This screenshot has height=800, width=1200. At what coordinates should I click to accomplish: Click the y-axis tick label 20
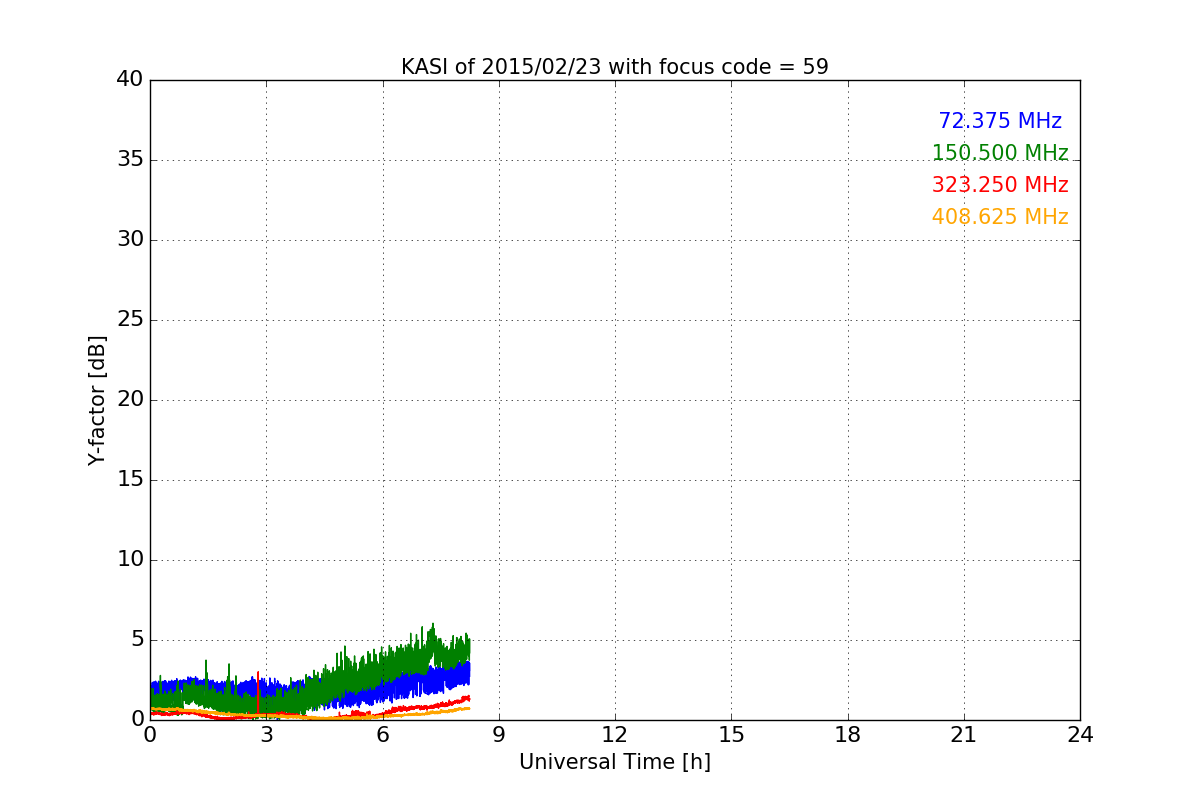[x=130, y=400]
